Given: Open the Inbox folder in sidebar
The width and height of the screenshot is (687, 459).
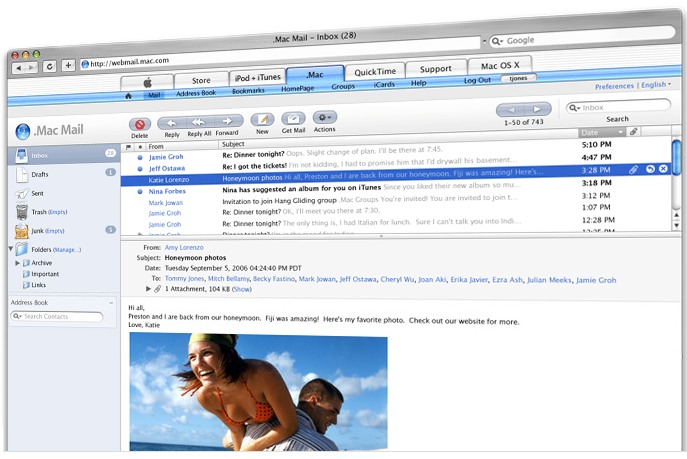Looking at the screenshot, I should tap(64, 155).
